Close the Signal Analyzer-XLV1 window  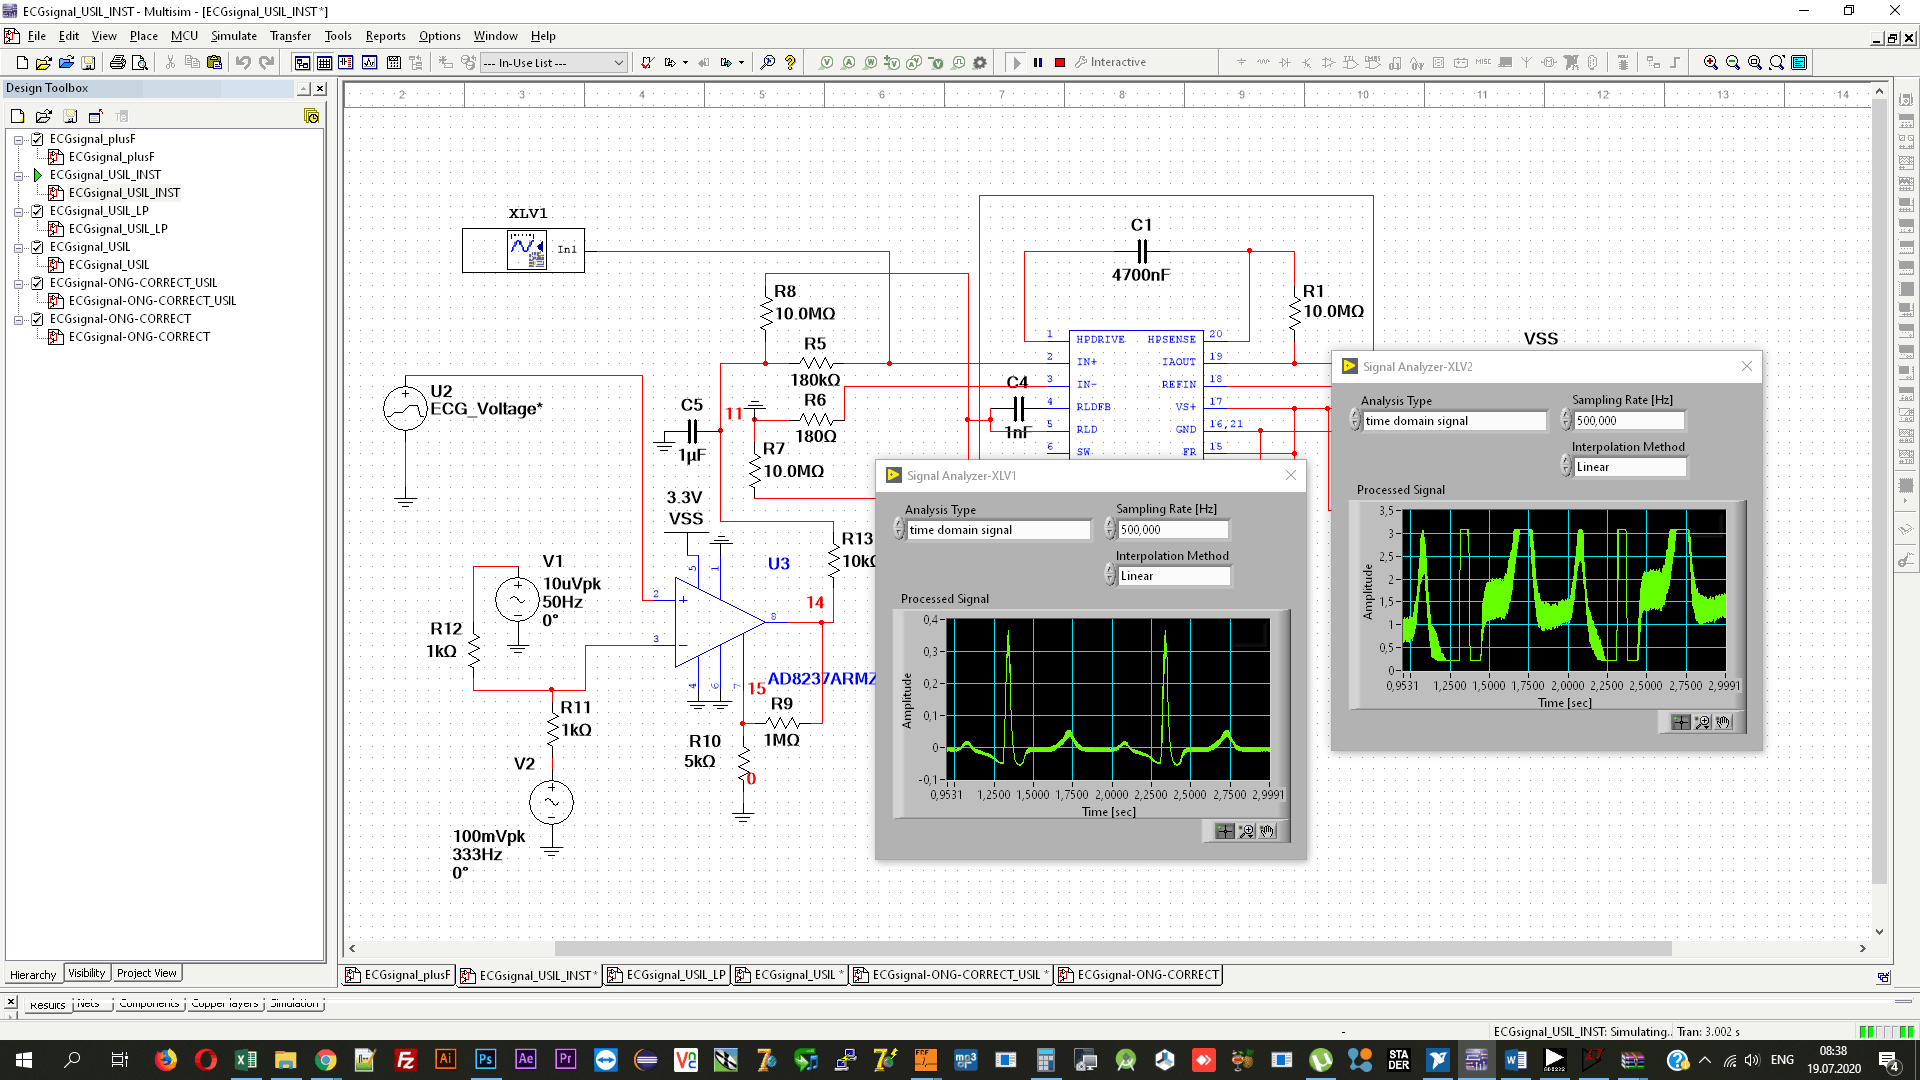(1291, 475)
